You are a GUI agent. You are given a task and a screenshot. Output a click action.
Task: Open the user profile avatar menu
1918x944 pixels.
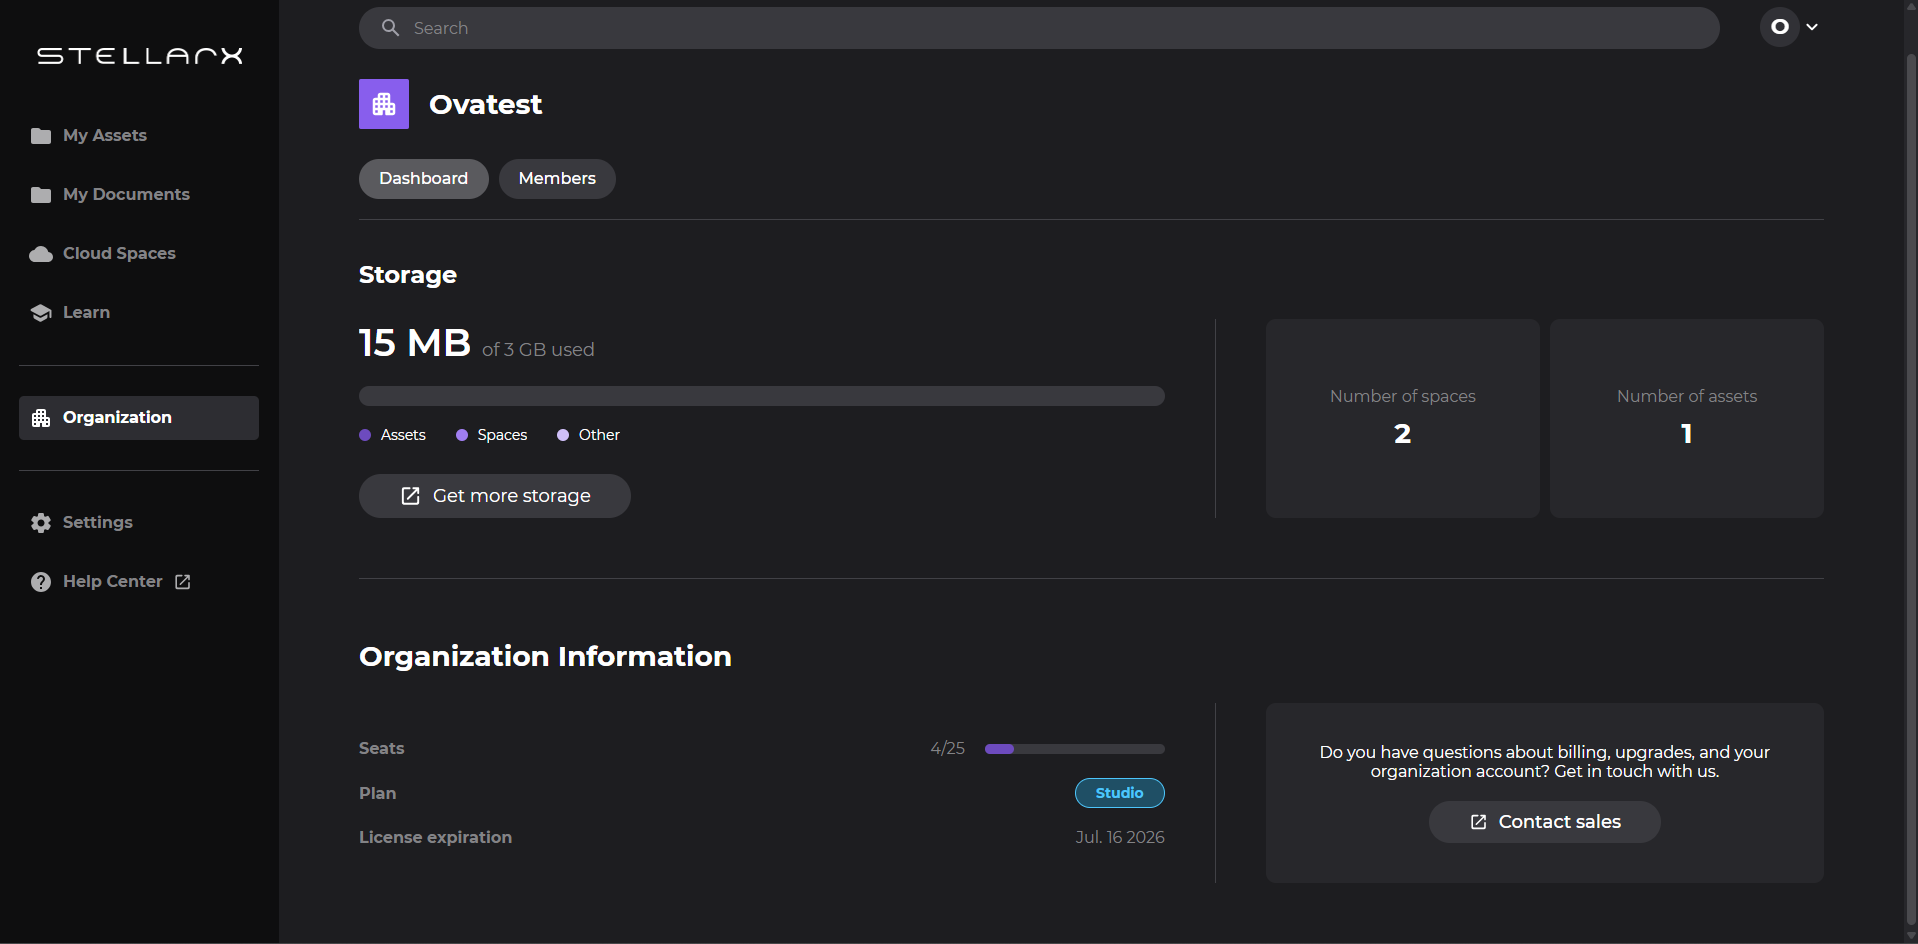(x=1780, y=27)
